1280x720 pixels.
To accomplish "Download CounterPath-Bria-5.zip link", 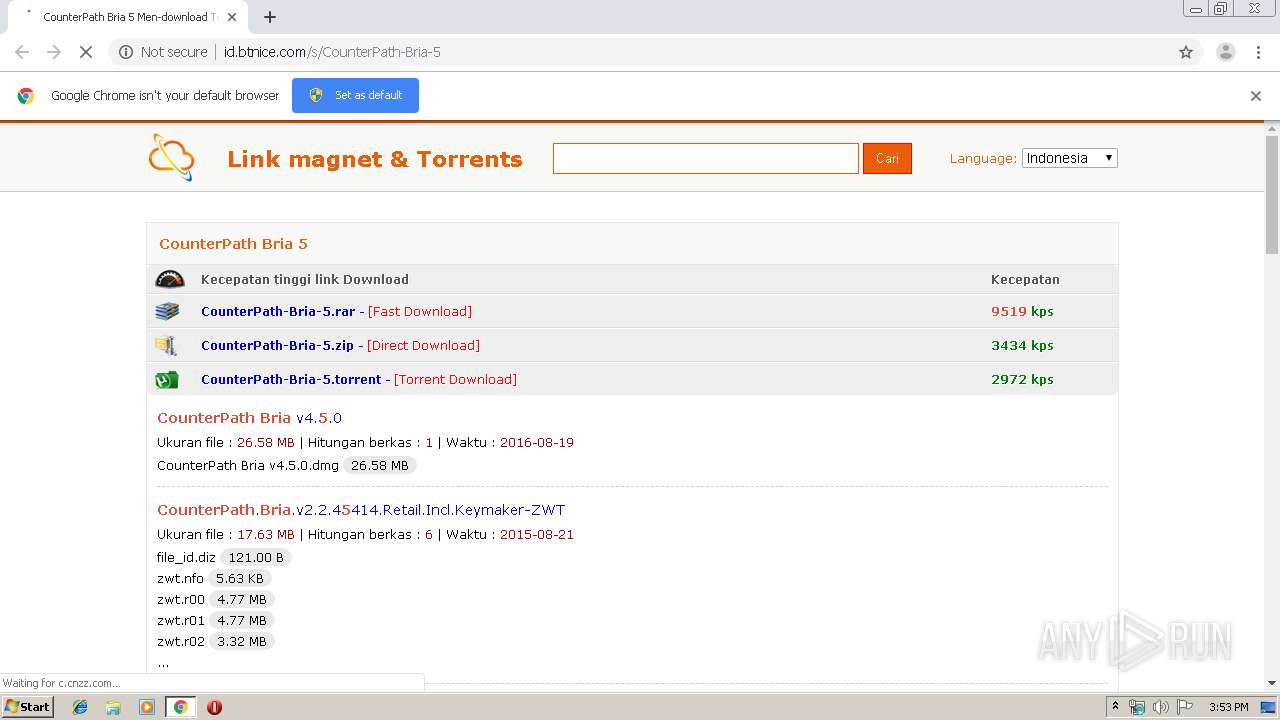I will pos(277,345).
